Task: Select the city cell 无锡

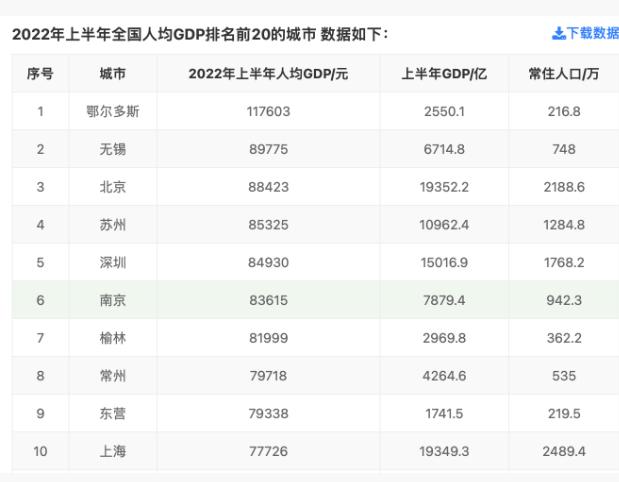Action: [x=113, y=149]
